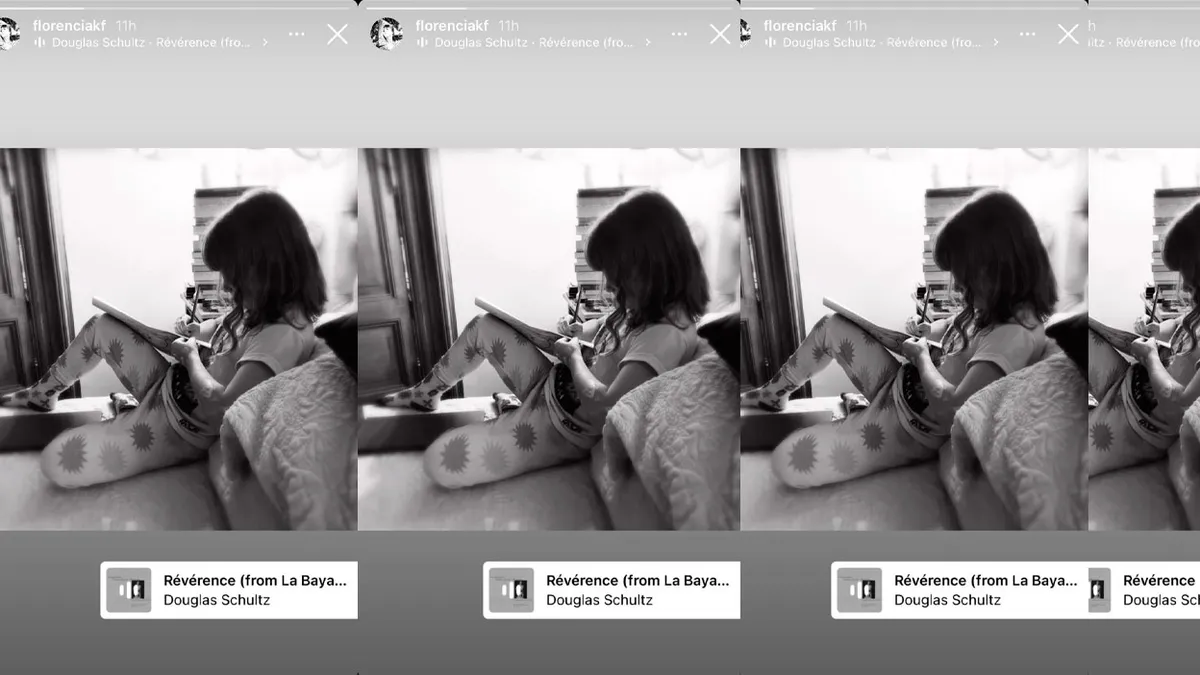Click the audio bars icon in the second story header
The height and width of the screenshot is (675, 1200).
tap(422, 43)
